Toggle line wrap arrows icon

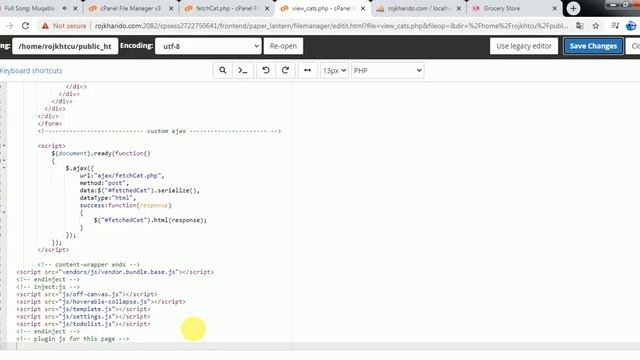click(x=307, y=71)
